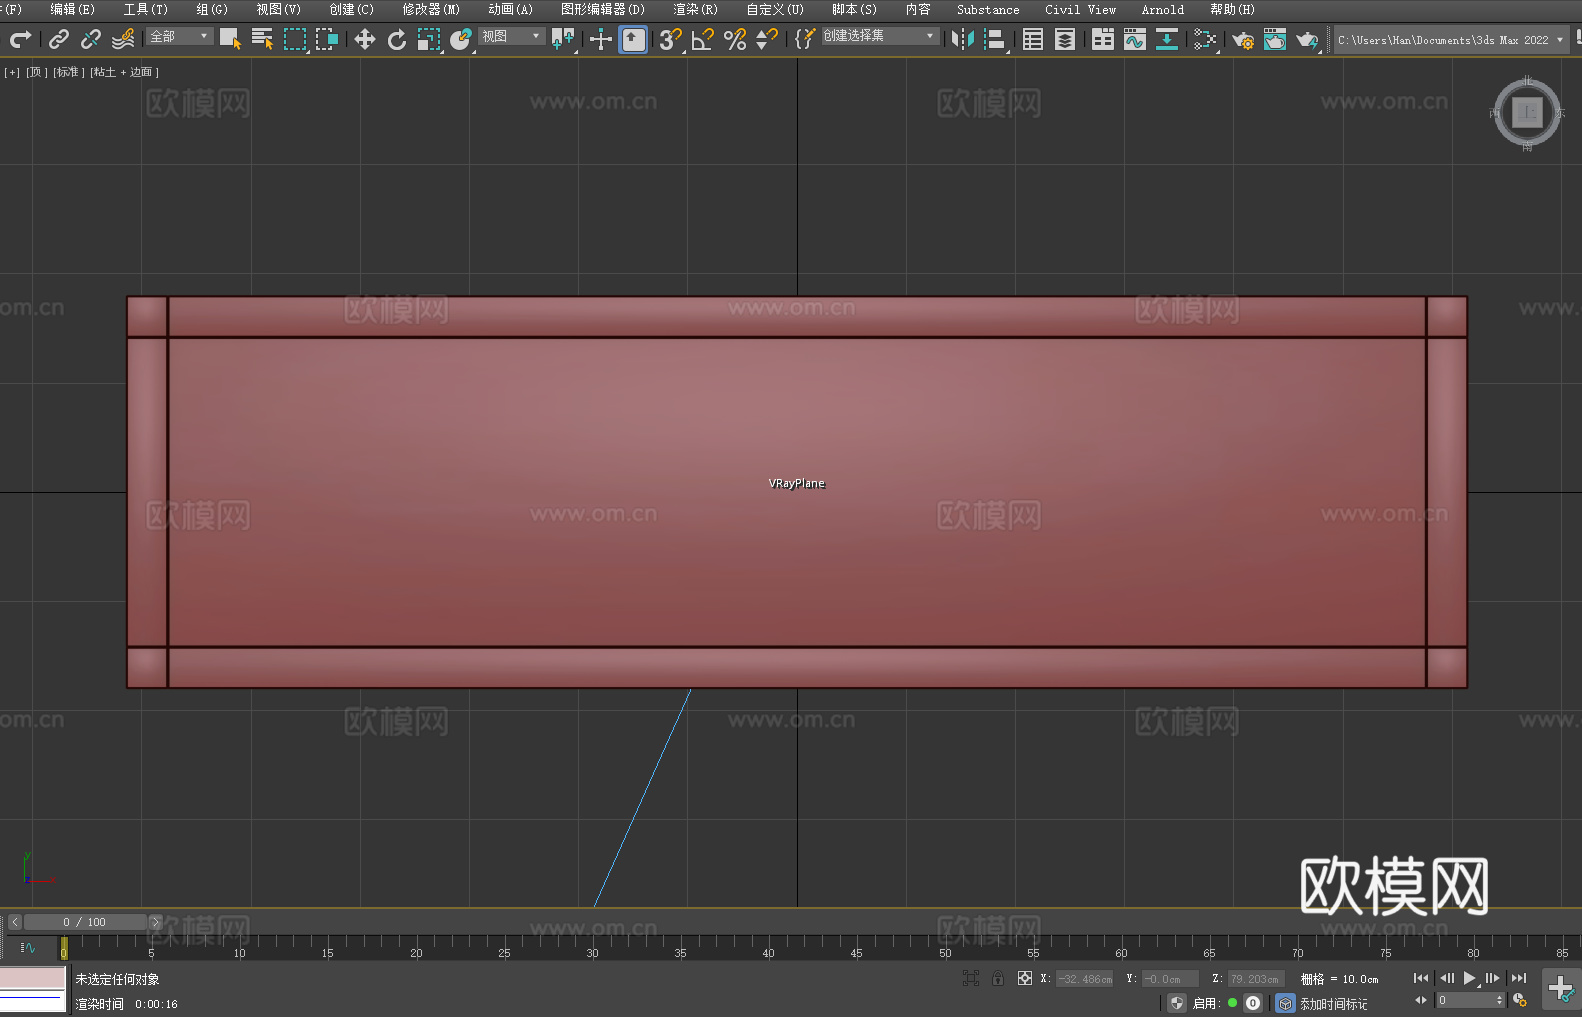Open the project path dropdown
The width and height of the screenshot is (1582, 1017).
coord(1451,40)
